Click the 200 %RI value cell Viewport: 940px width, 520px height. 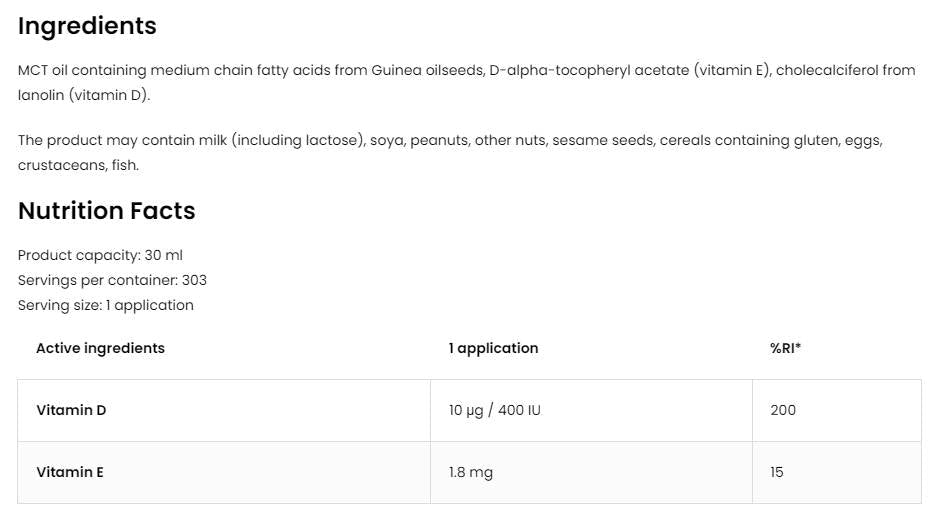(783, 410)
